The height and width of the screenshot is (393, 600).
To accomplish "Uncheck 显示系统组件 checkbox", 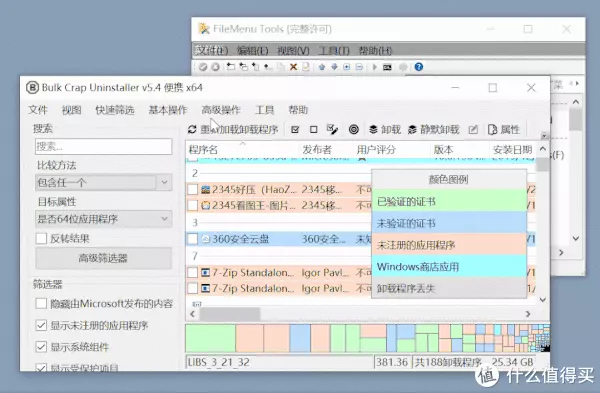I will coord(41,347).
